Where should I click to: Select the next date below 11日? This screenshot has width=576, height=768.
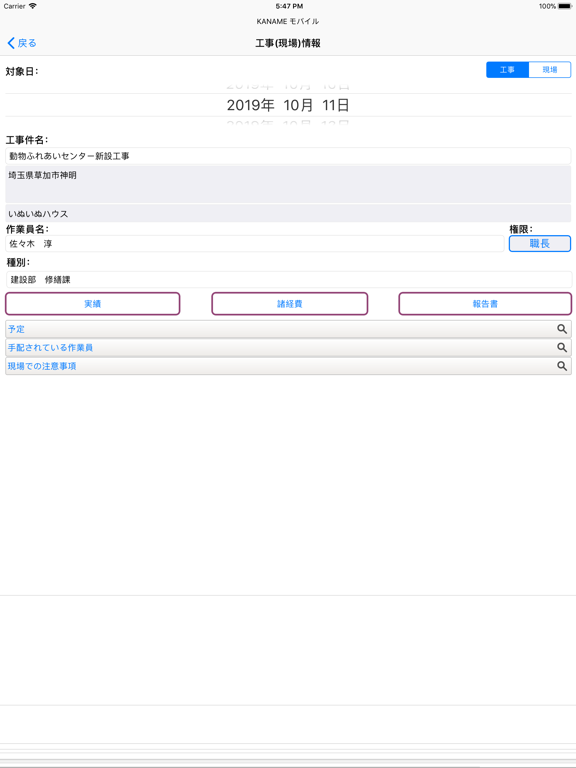pos(288,122)
